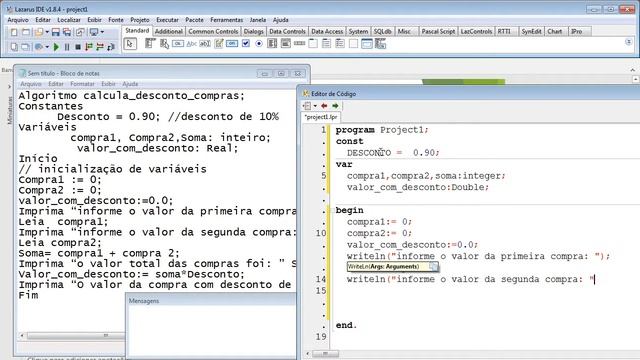Click the green forward arrow in code editor

tap(335, 106)
